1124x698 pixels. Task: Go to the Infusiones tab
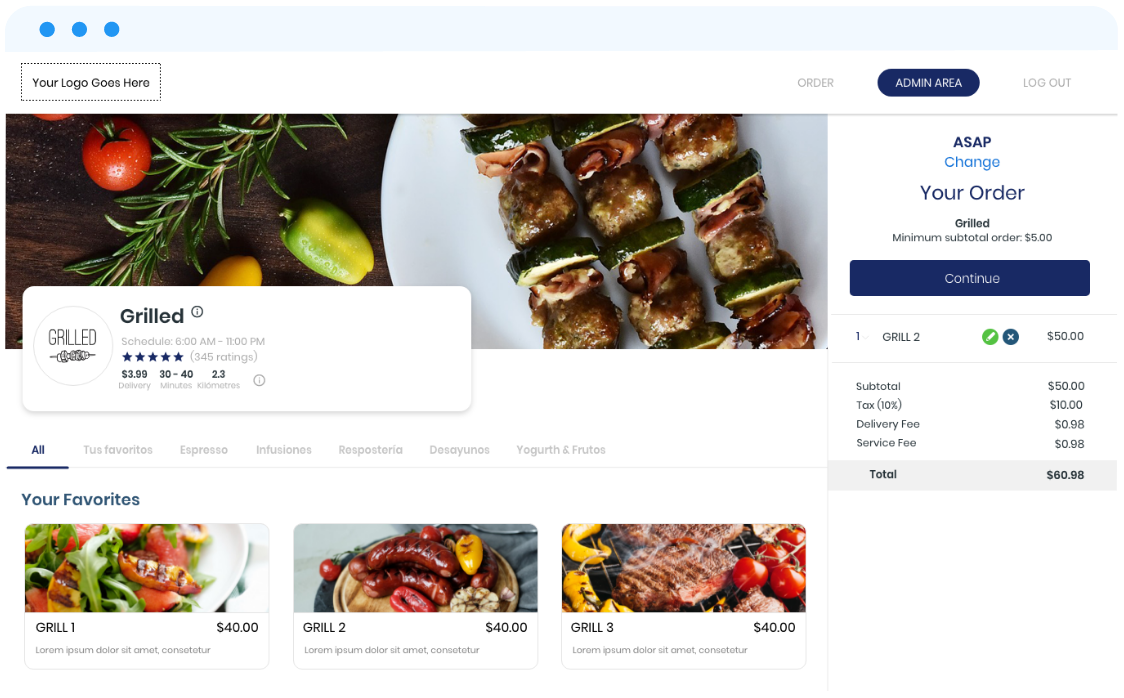[x=284, y=450]
